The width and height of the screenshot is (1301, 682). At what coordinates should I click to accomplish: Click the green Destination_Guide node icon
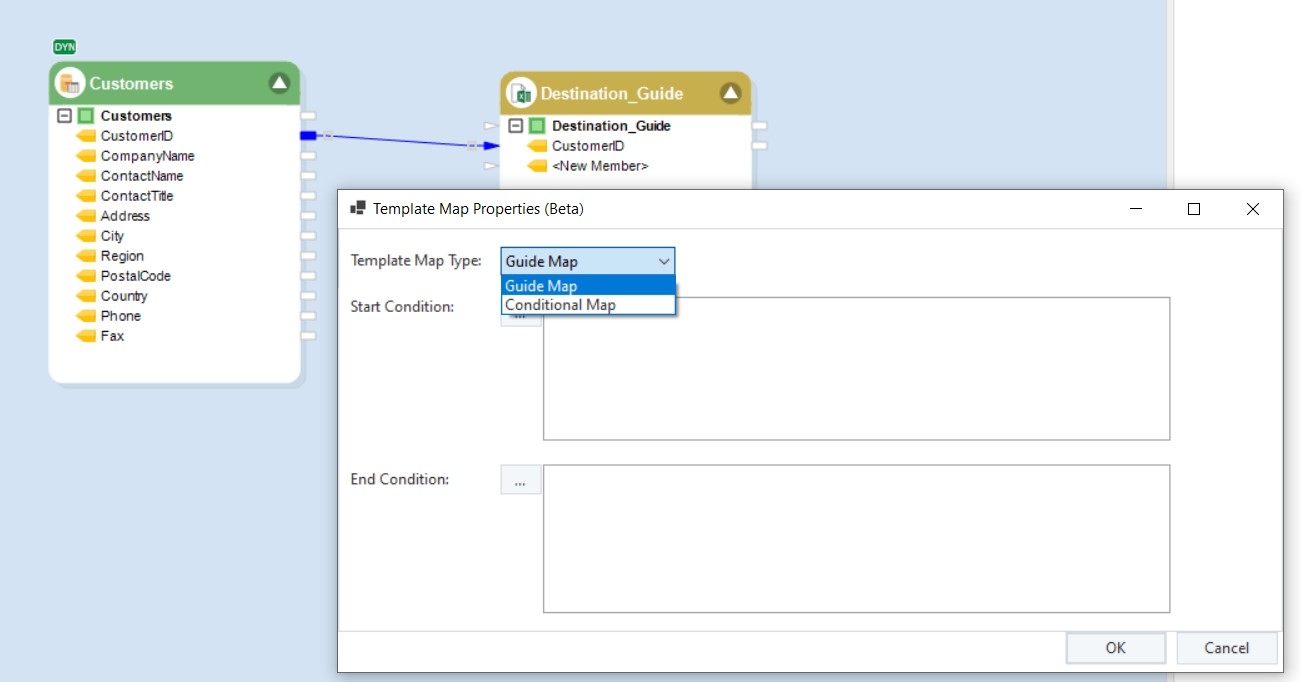[x=537, y=126]
